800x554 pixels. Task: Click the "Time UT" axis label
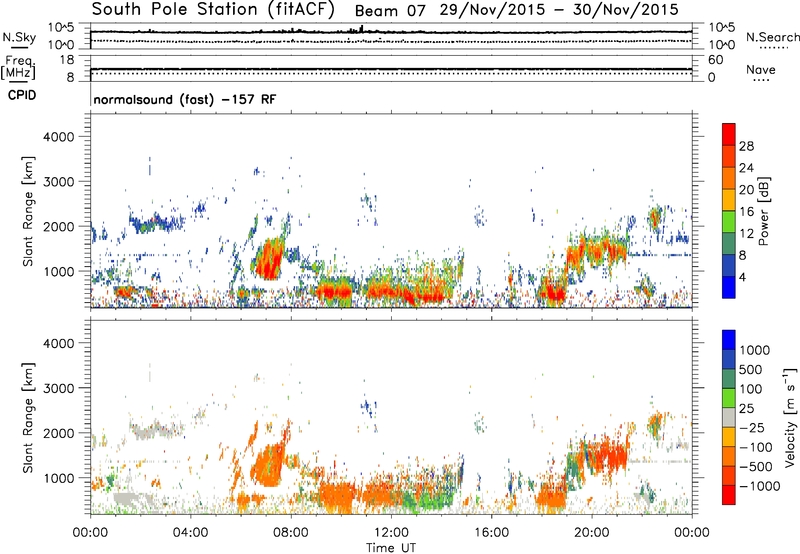click(391, 548)
